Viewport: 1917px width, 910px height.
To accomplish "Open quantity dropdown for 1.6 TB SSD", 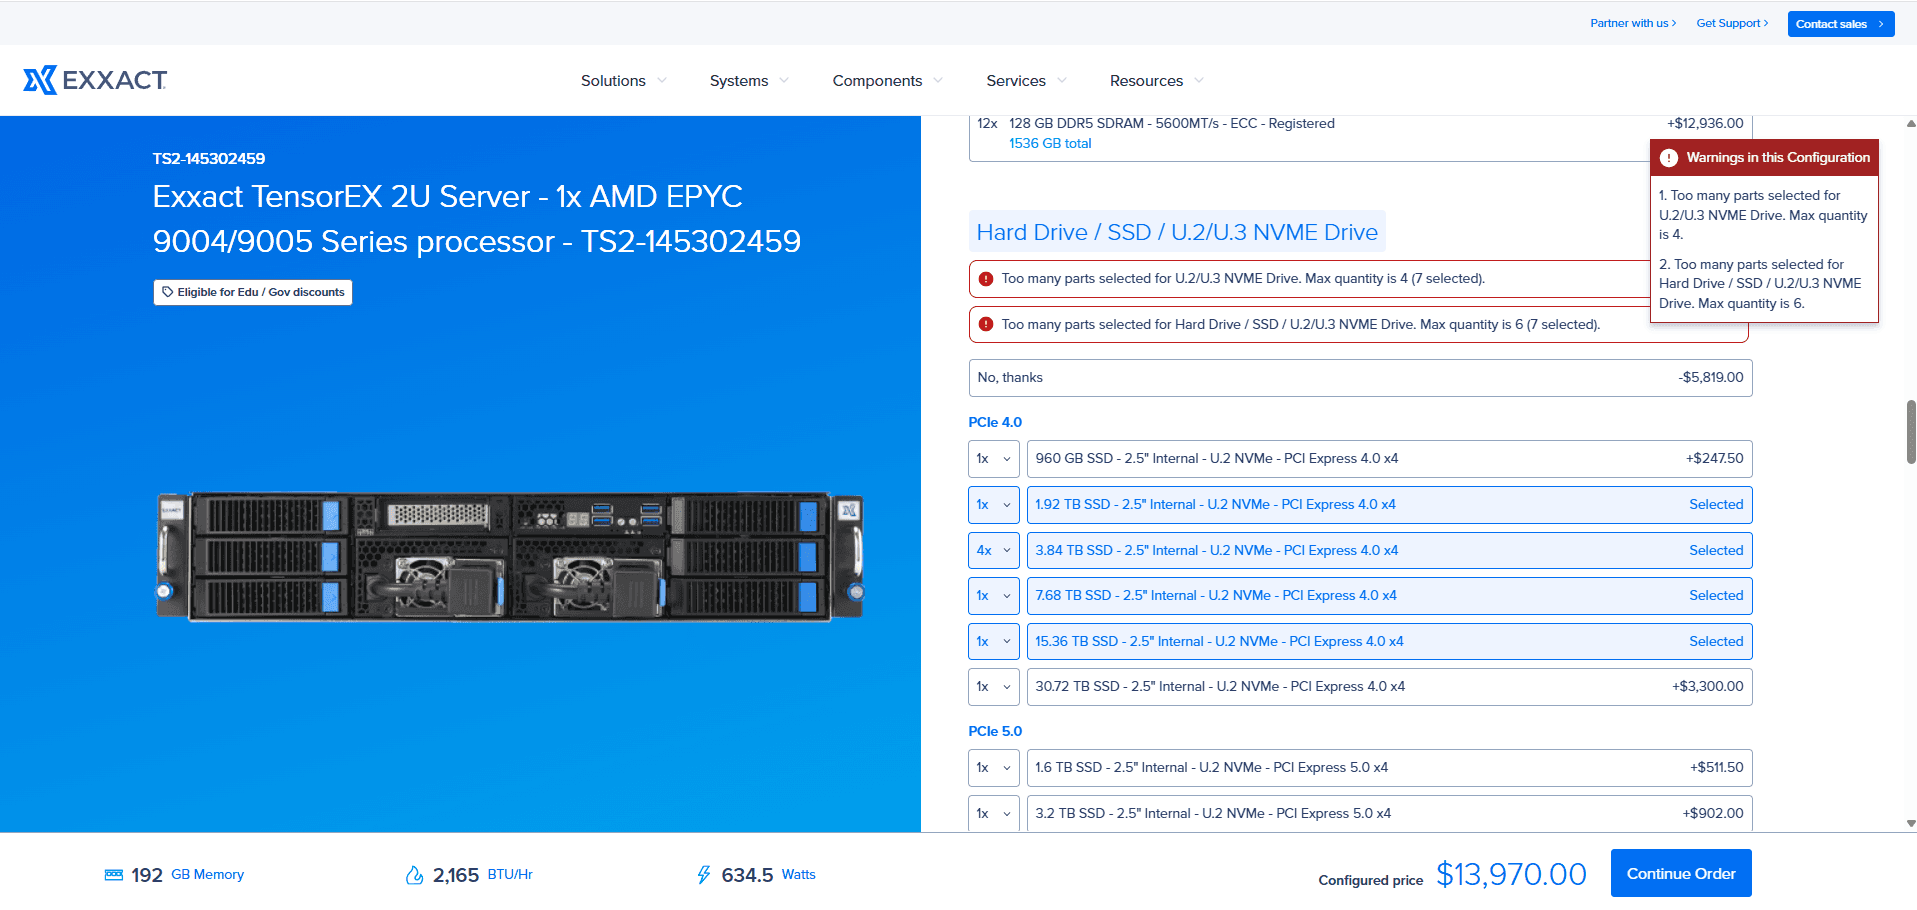I will pyautogui.click(x=994, y=768).
